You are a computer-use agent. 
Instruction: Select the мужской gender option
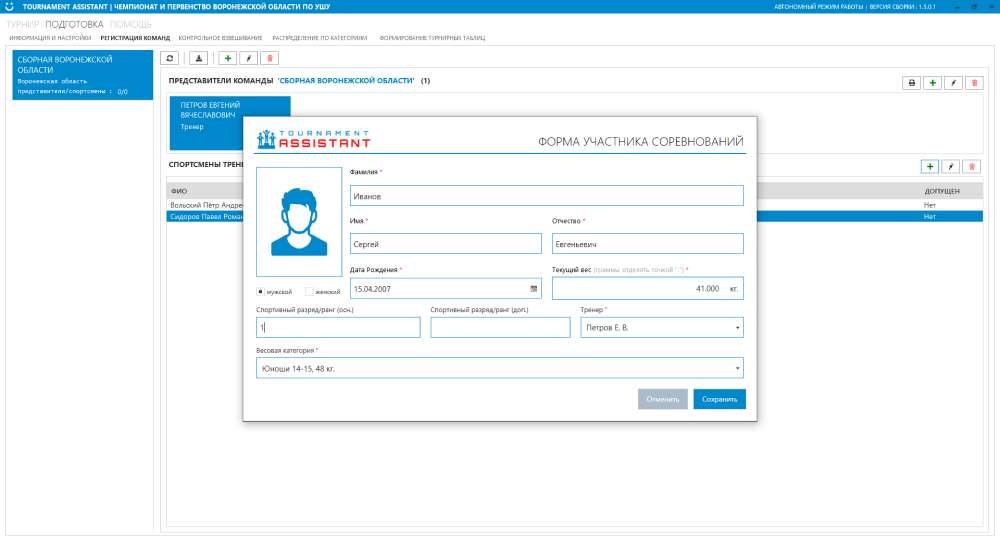point(261,292)
